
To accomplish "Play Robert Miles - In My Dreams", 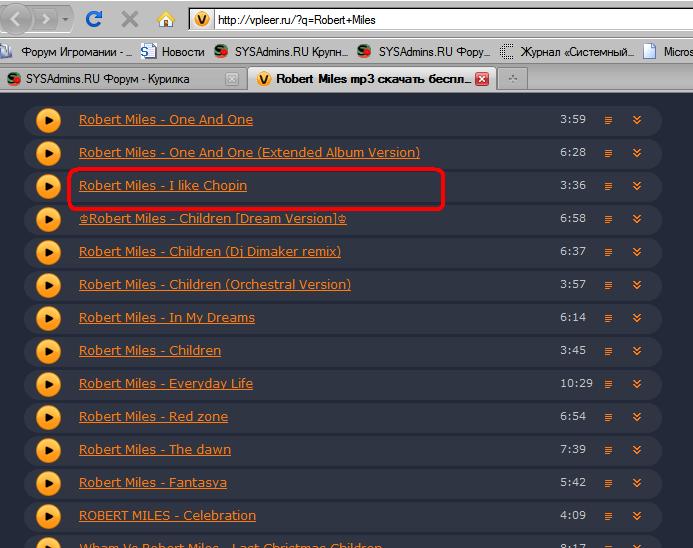I will click(48, 318).
